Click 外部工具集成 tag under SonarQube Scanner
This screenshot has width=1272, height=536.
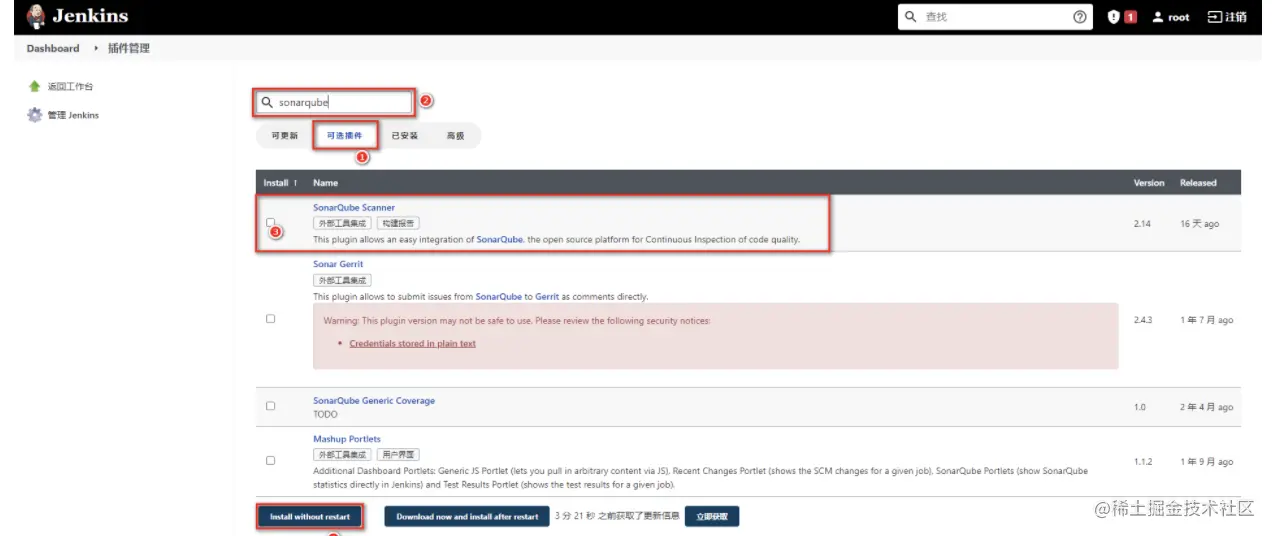pyautogui.click(x=342, y=224)
